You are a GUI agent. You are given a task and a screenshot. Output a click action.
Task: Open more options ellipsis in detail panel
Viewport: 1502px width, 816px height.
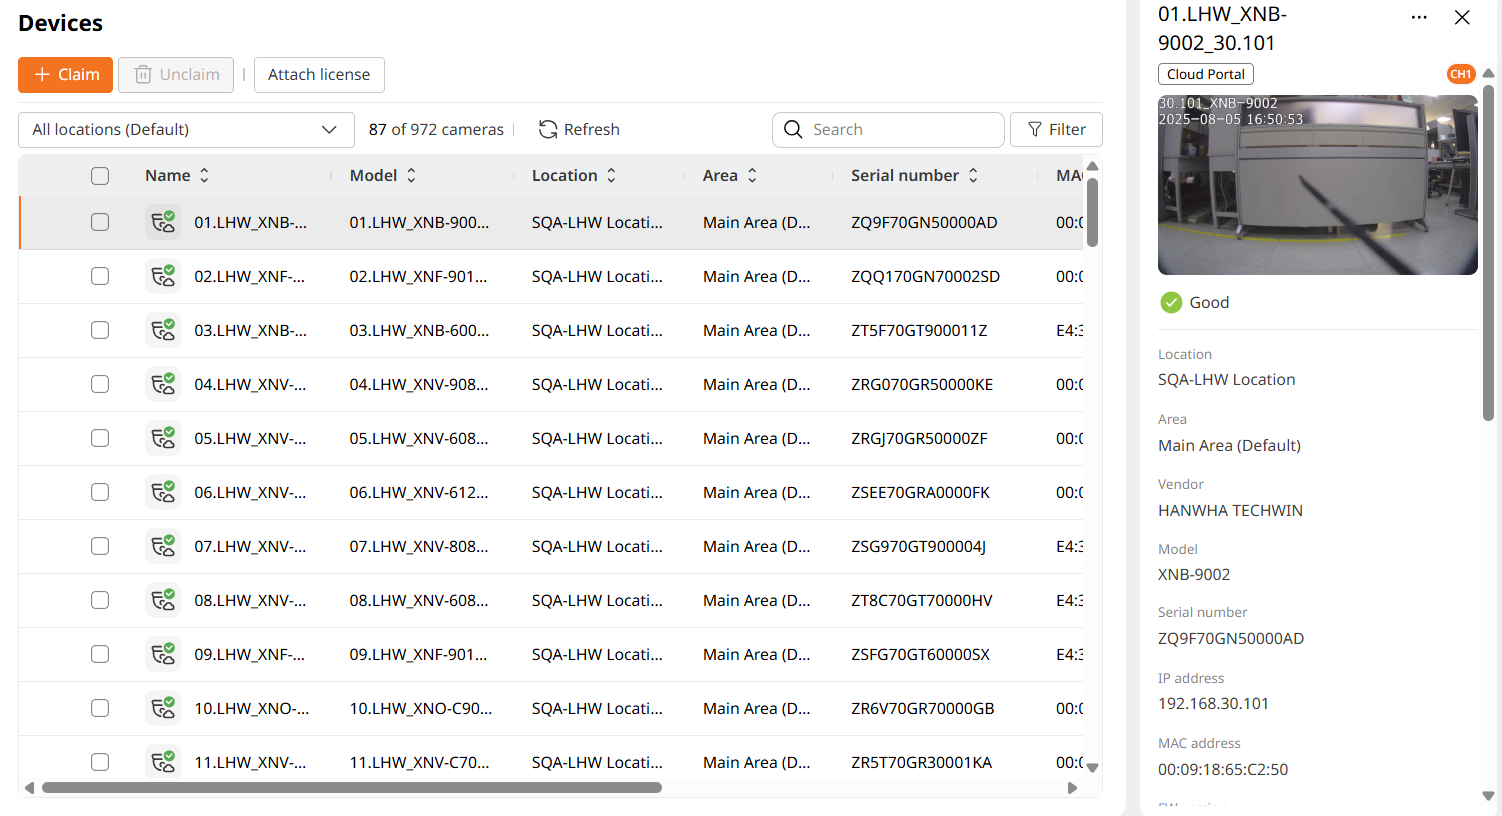coord(1419,17)
